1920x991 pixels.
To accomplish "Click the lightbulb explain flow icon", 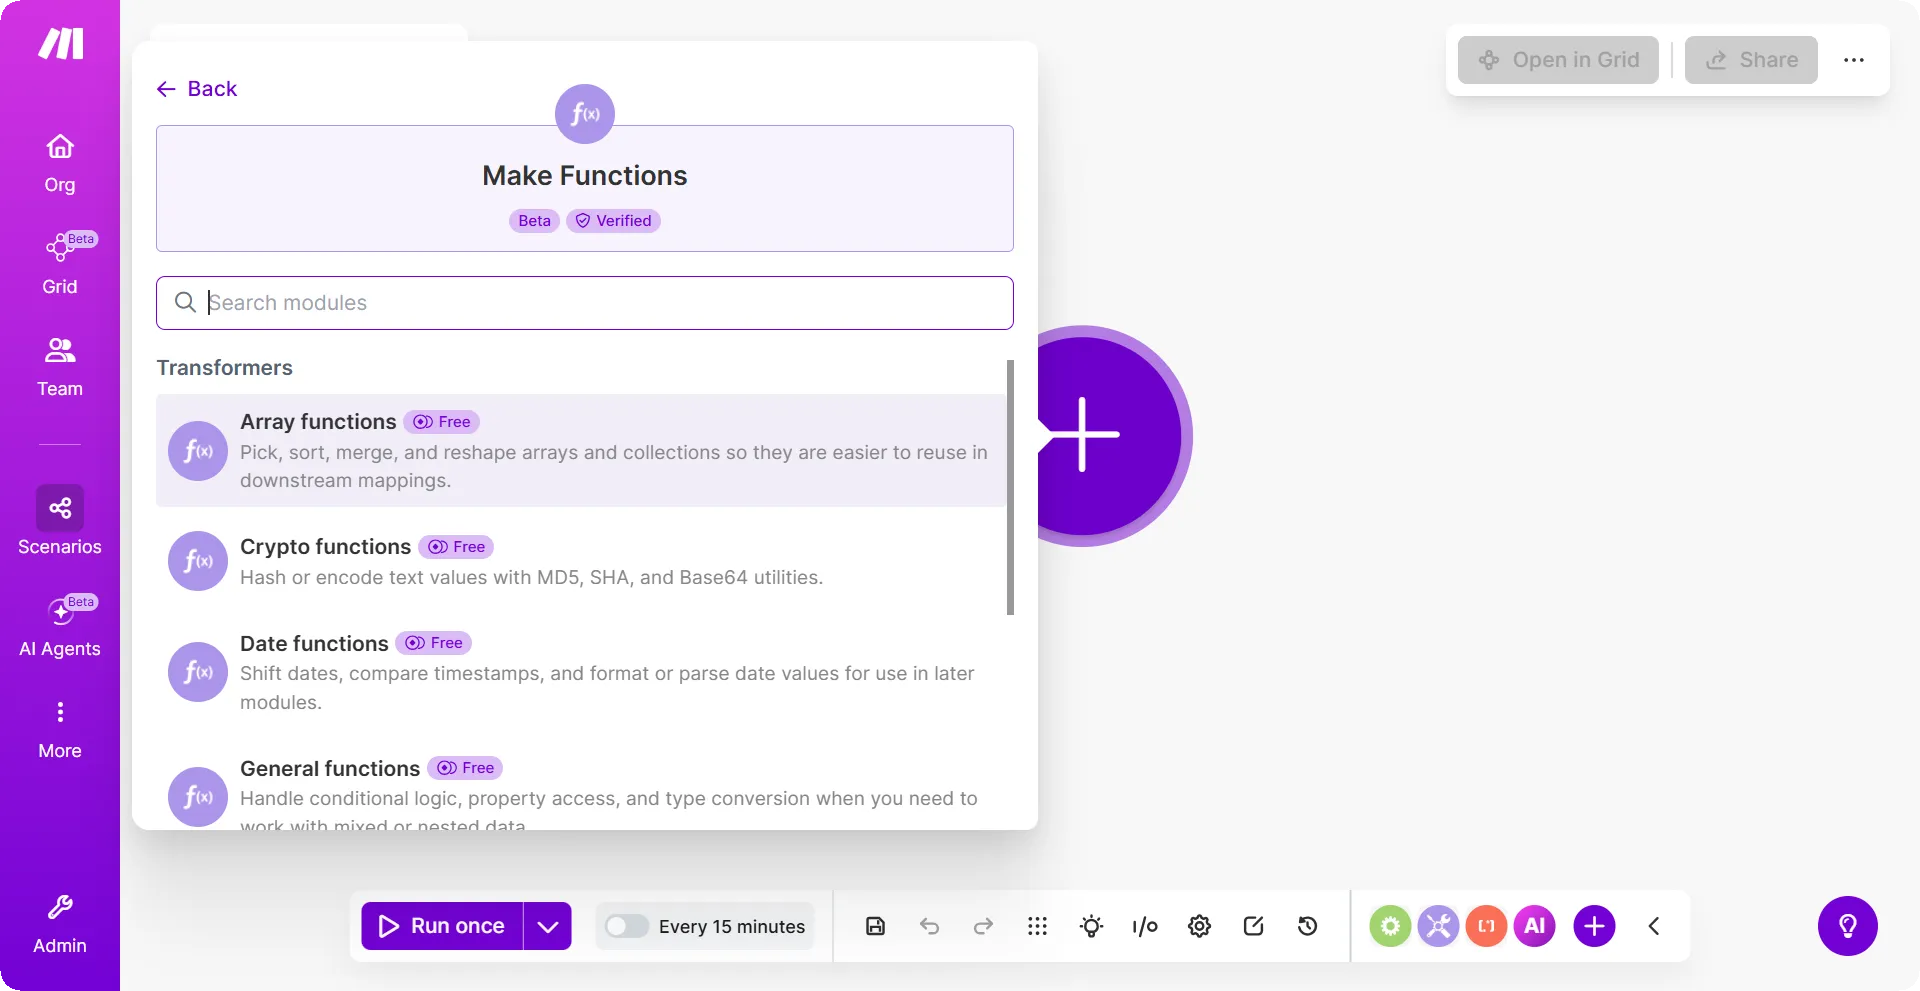I will pos(1092,926).
